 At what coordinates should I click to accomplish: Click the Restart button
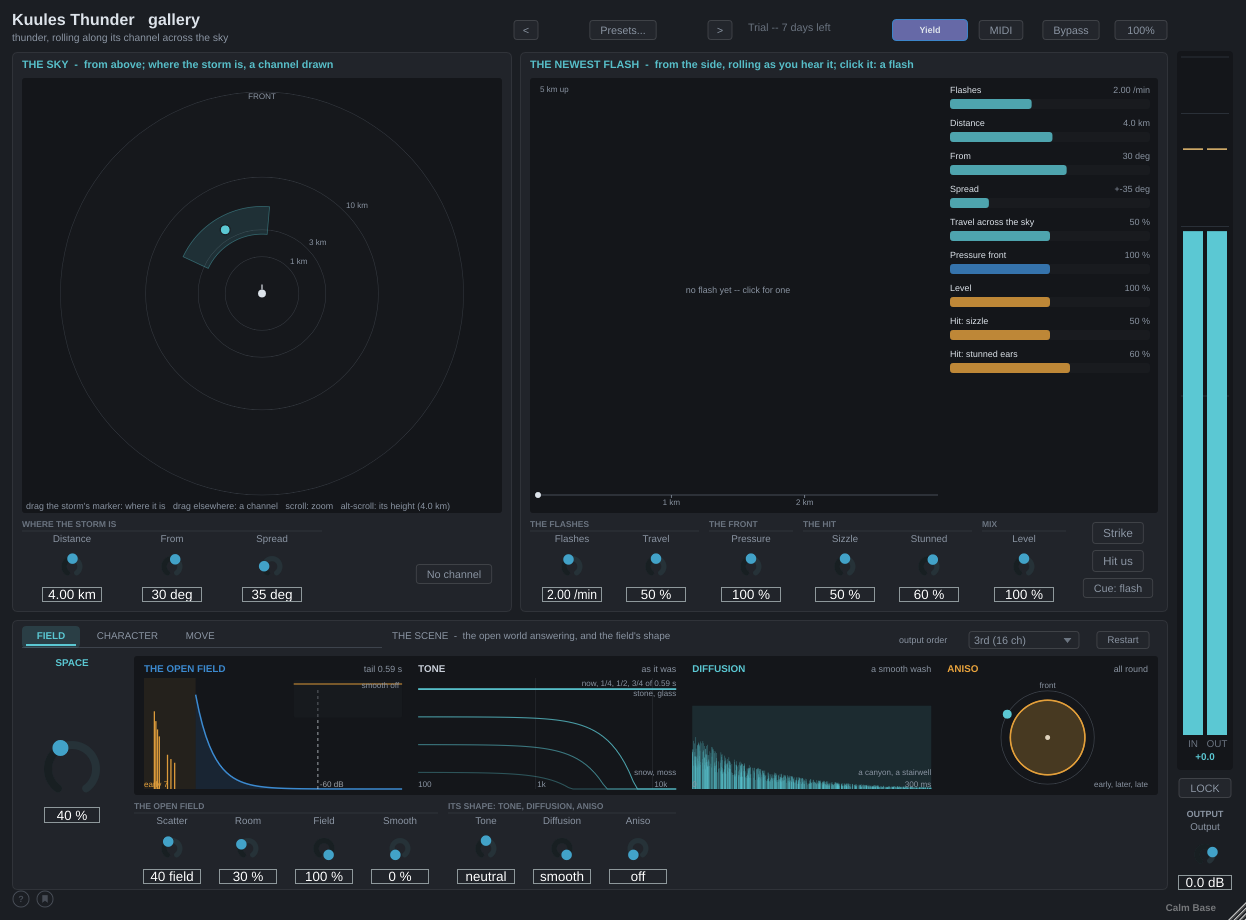click(x=1123, y=640)
